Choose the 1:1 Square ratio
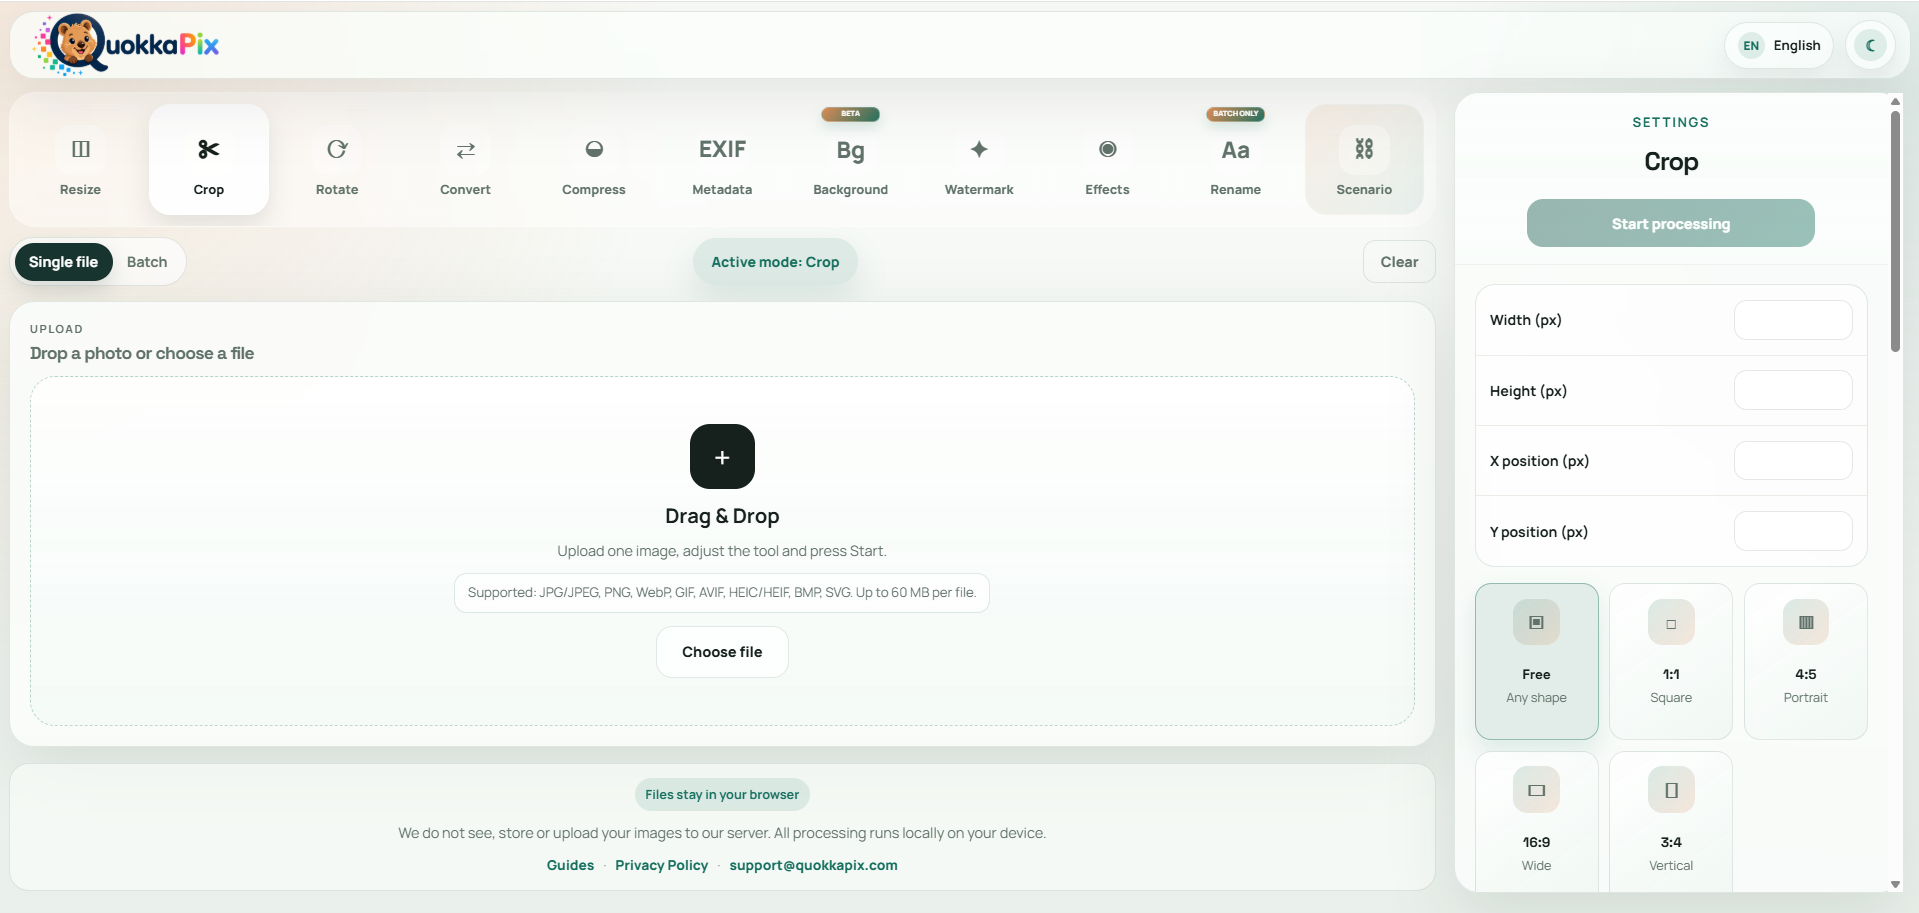Image resolution: width=1919 pixels, height=913 pixels. [x=1671, y=661]
